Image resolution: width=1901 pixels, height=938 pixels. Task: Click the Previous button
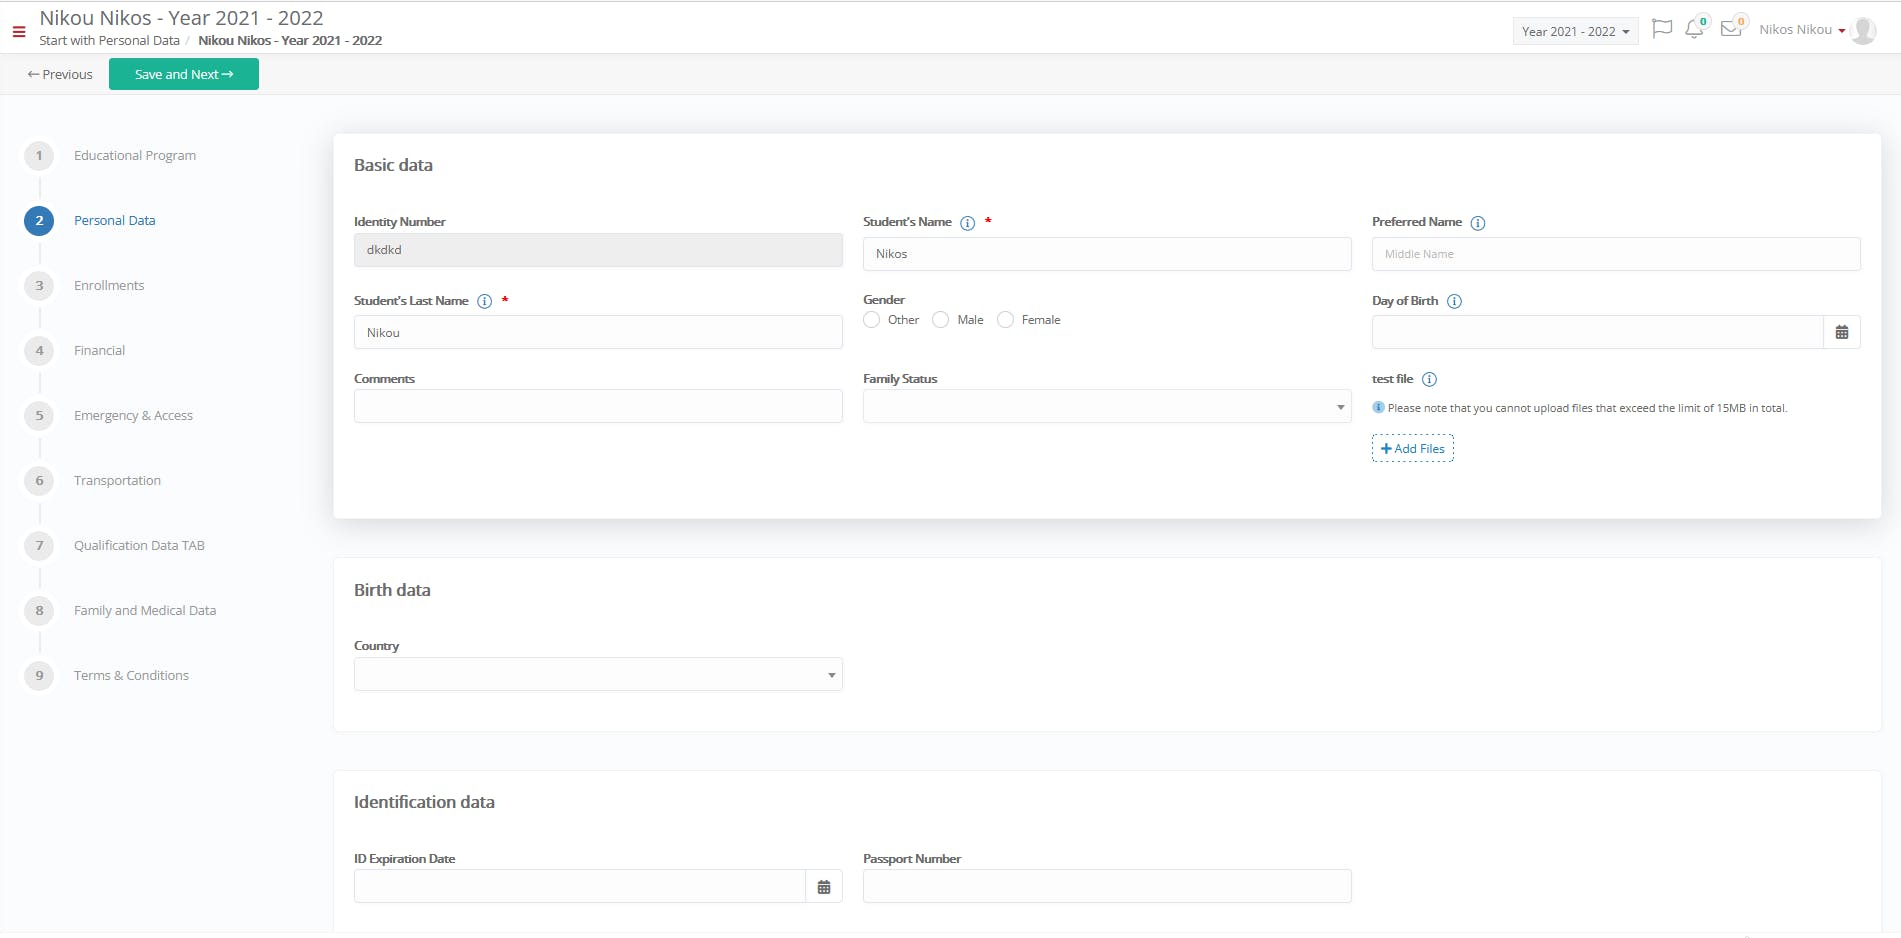click(60, 74)
